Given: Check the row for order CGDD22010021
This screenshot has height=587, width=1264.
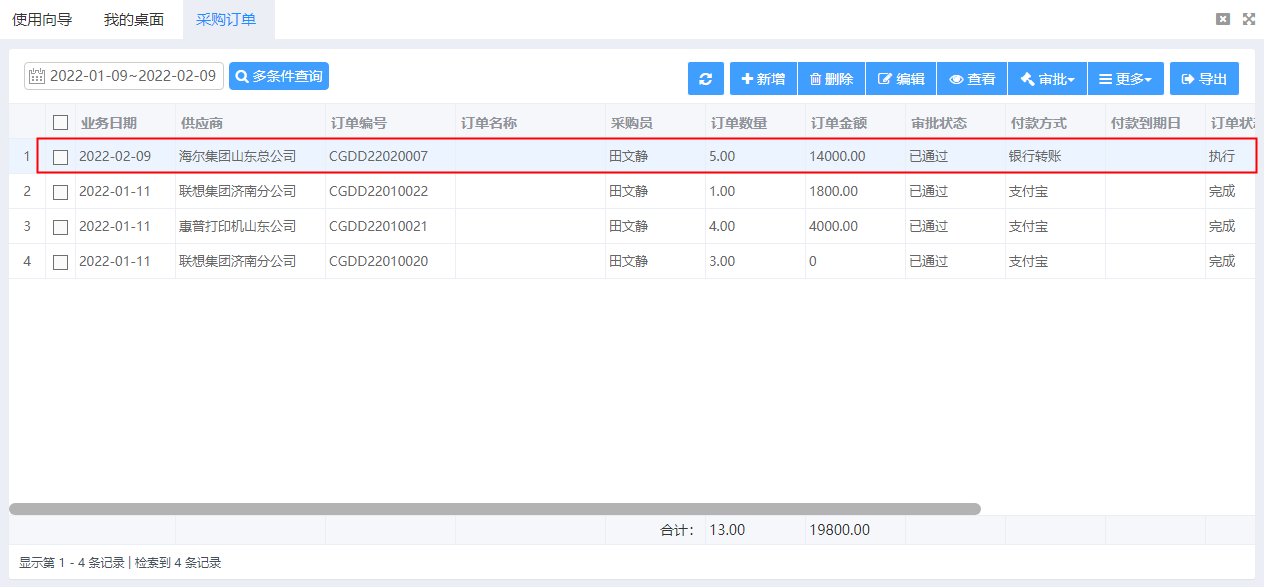Looking at the screenshot, I should 61,227.
